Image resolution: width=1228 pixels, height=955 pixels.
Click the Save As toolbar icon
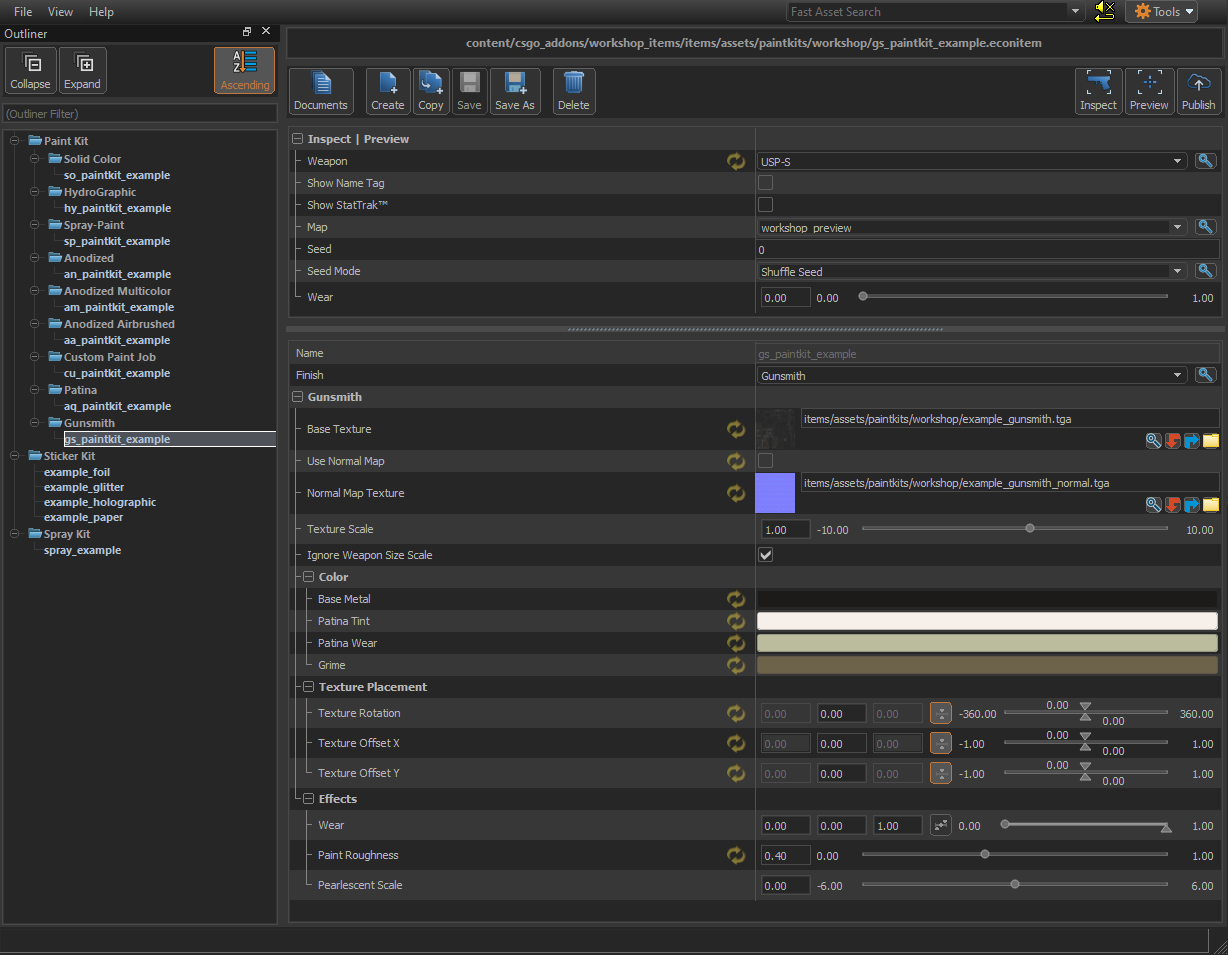pos(514,90)
